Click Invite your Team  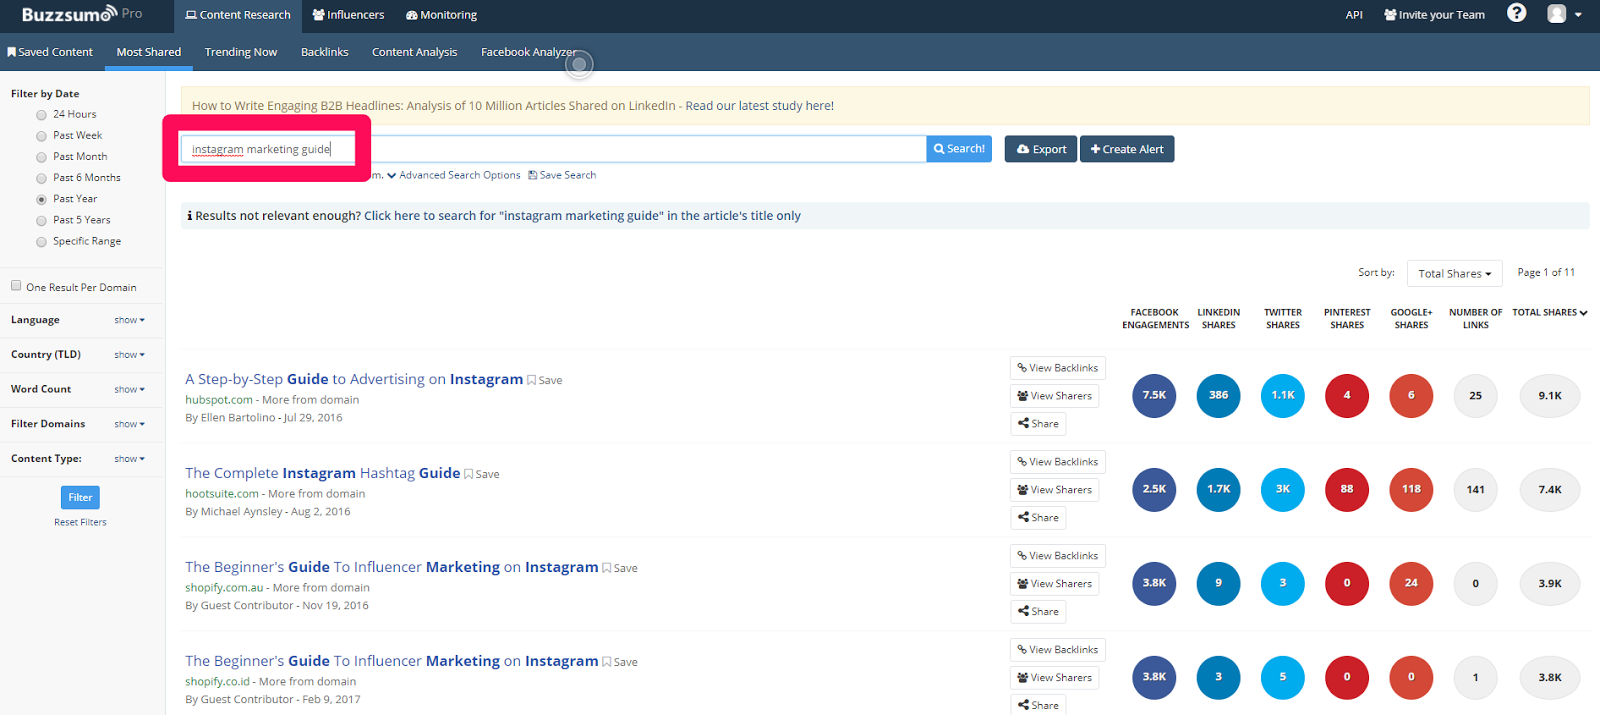pyautogui.click(x=1434, y=15)
